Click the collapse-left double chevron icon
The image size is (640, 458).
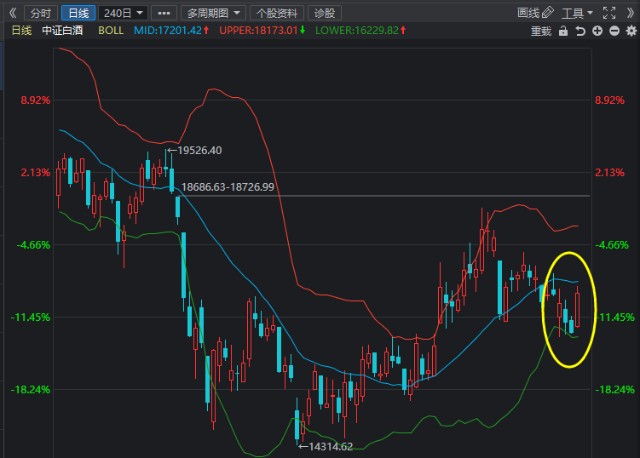(13, 13)
